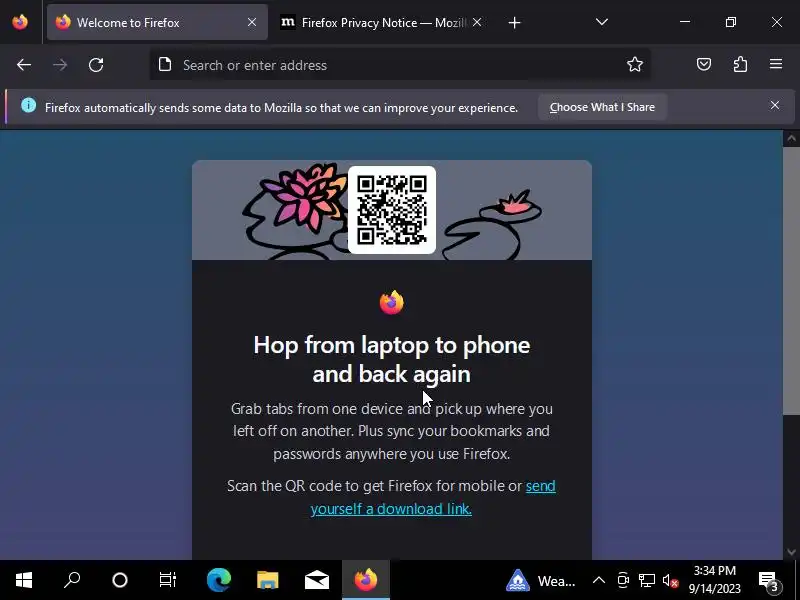
Task: Click the Firefox taskbar icon
Action: click(x=365, y=580)
